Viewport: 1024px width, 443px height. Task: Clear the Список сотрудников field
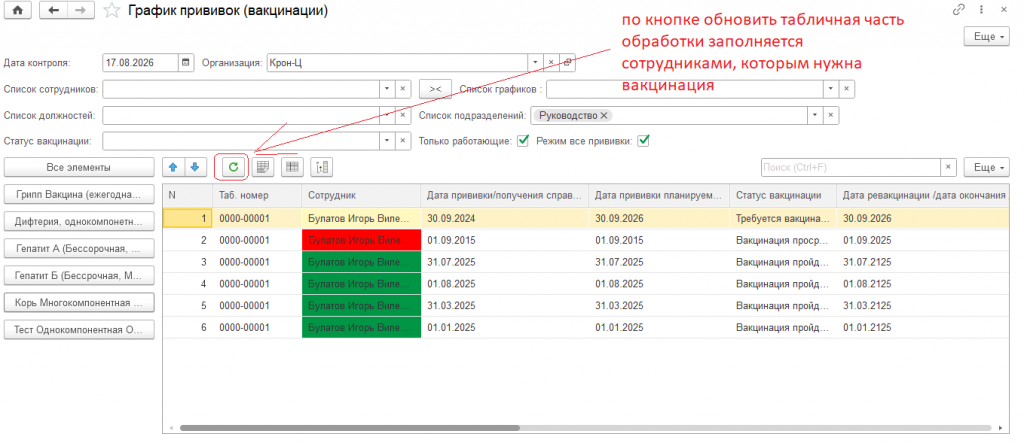(402, 89)
